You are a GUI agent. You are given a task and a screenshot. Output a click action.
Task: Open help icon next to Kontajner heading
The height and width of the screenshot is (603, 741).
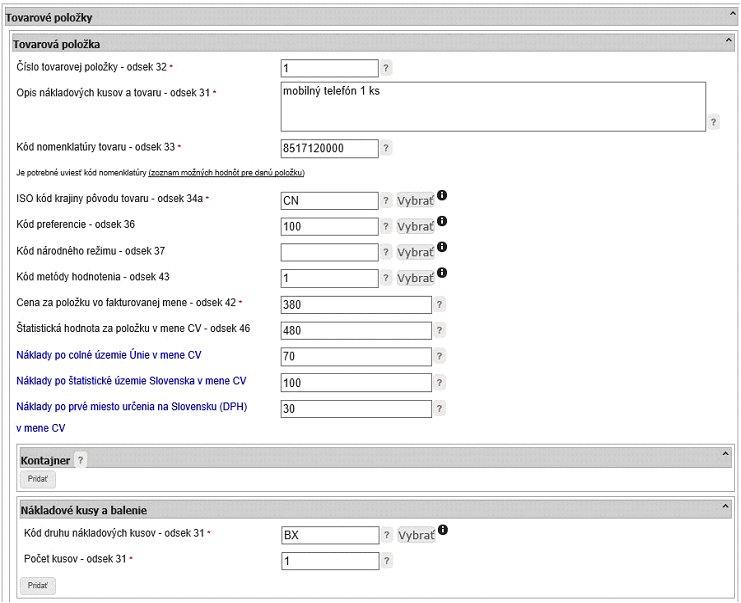click(80, 460)
